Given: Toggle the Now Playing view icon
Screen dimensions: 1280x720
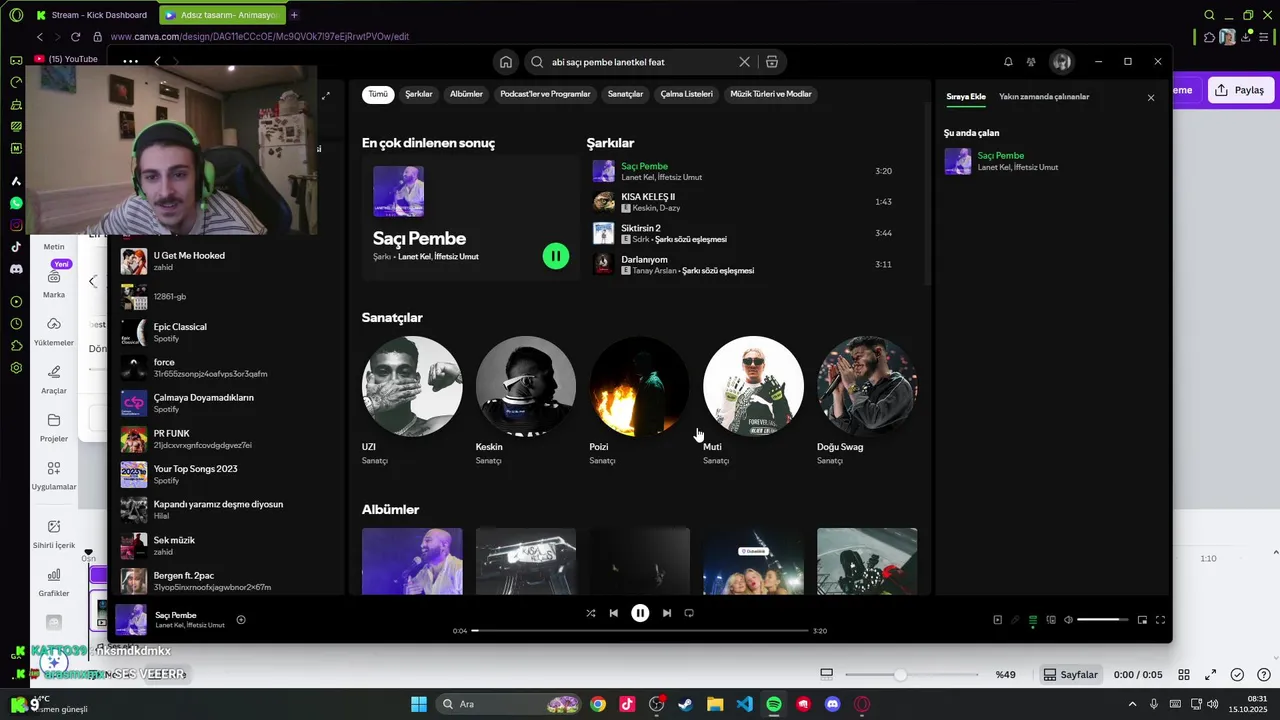Looking at the screenshot, I should (x=997, y=620).
